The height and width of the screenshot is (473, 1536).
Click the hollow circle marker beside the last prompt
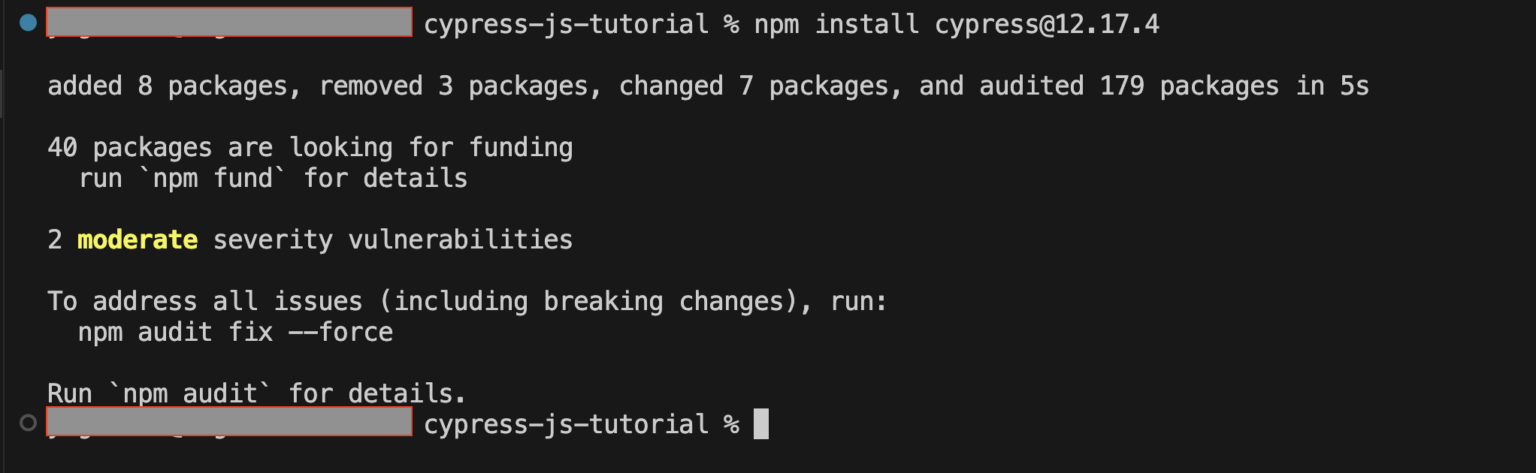[x=27, y=423]
